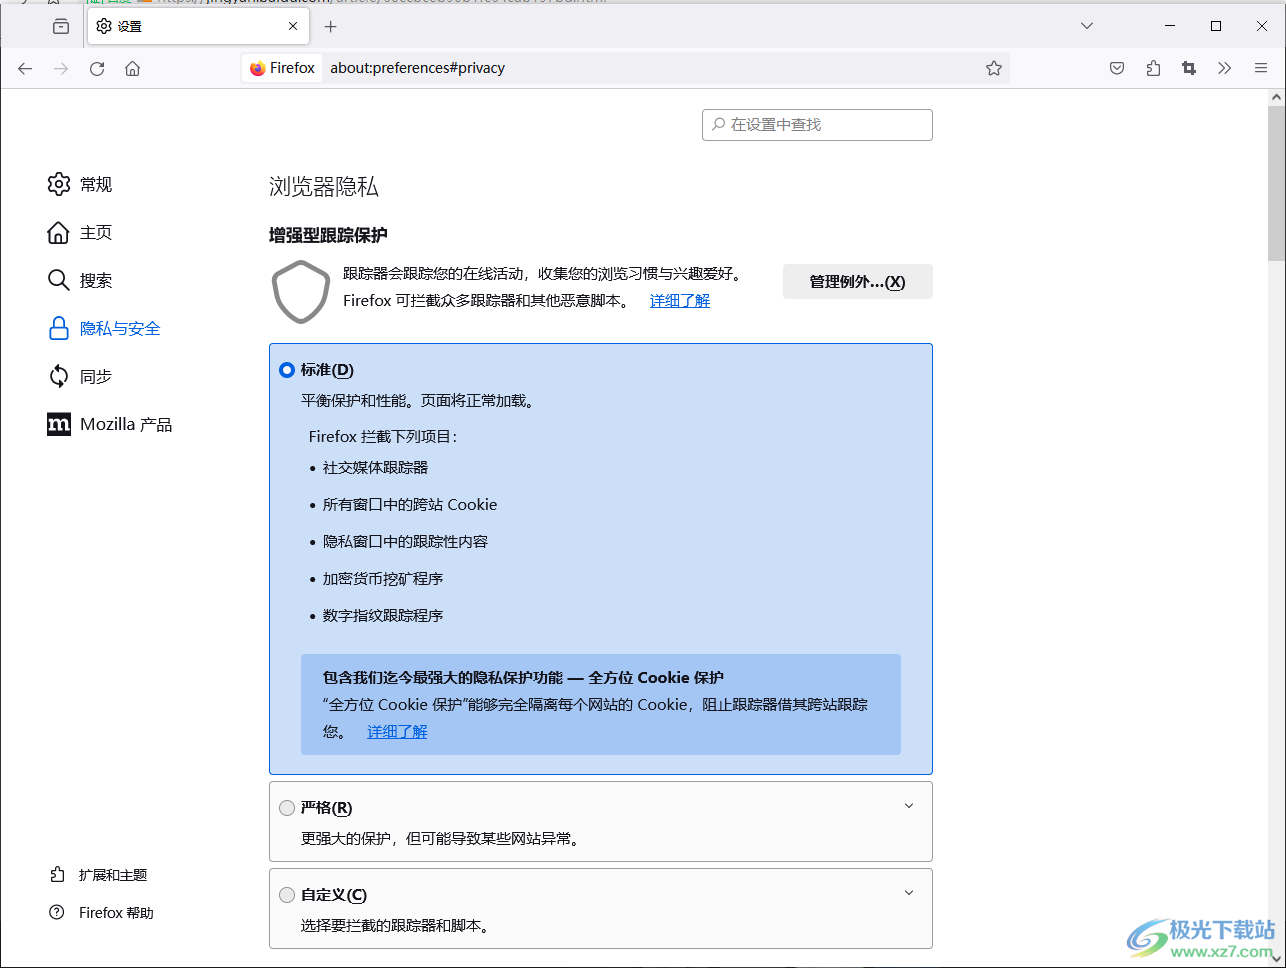
Task: Close the 设置 tab
Action: pyautogui.click(x=293, y=26)
